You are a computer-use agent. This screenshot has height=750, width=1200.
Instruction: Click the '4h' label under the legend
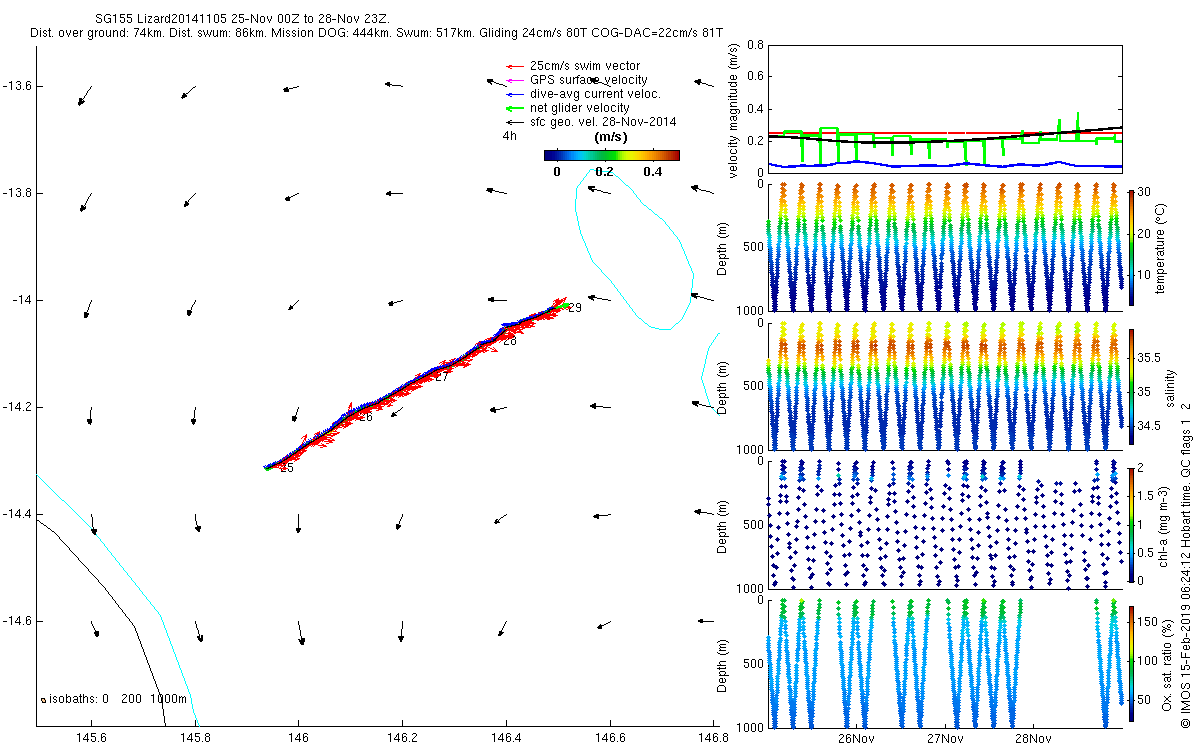pos(510,136)
